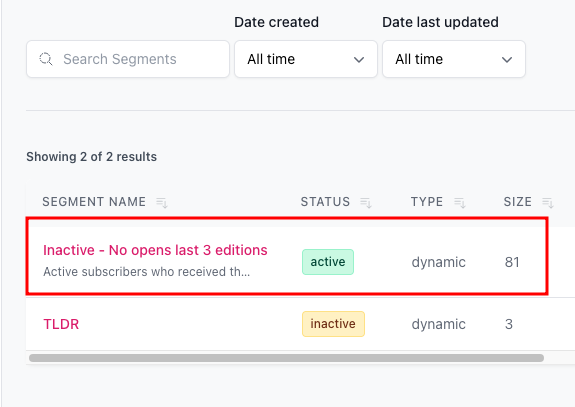Click the 'Date created' label
Screen dimensions: 575x407
click(276, 22)
